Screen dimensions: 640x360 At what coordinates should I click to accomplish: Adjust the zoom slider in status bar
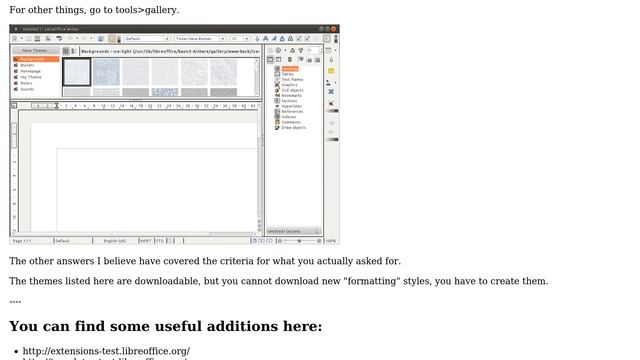coord(299,241)
